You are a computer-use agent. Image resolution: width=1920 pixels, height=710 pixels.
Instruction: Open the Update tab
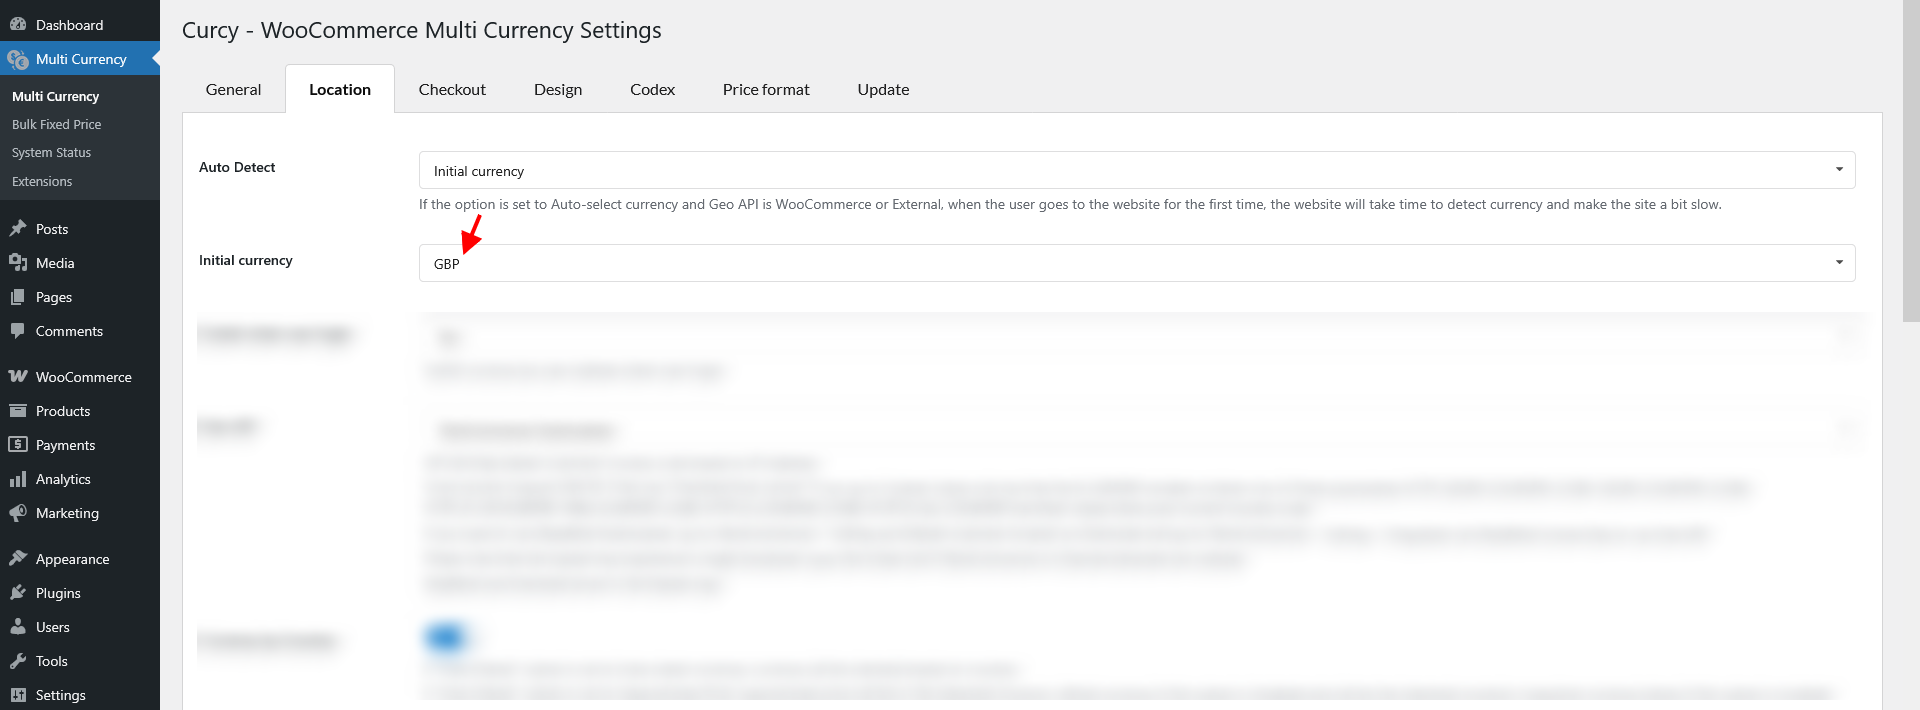tap(883, 89)
